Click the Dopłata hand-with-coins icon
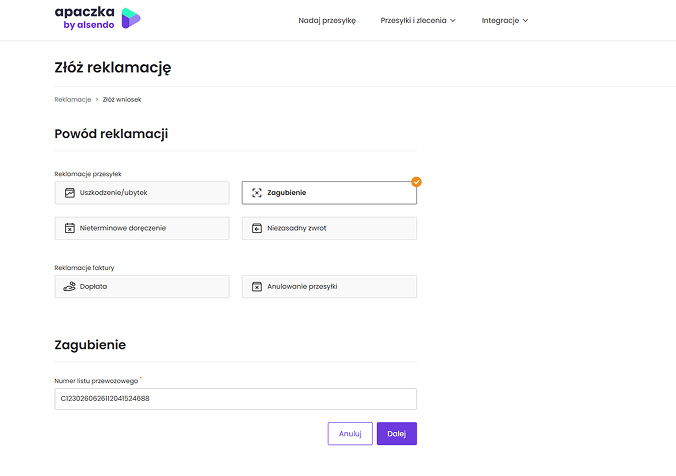 point(69,286)
